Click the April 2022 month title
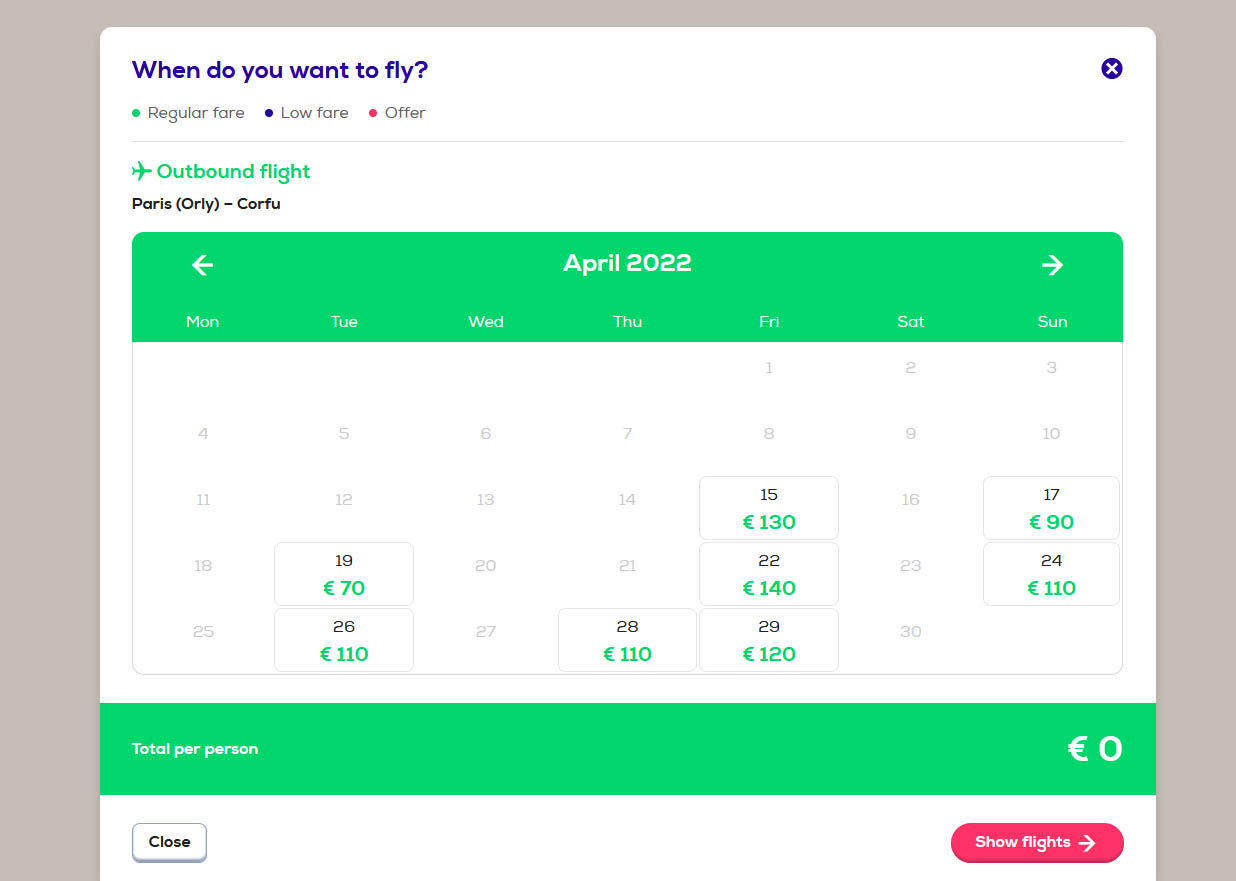Screen dimensions: 1236x881 coord(627,263)
